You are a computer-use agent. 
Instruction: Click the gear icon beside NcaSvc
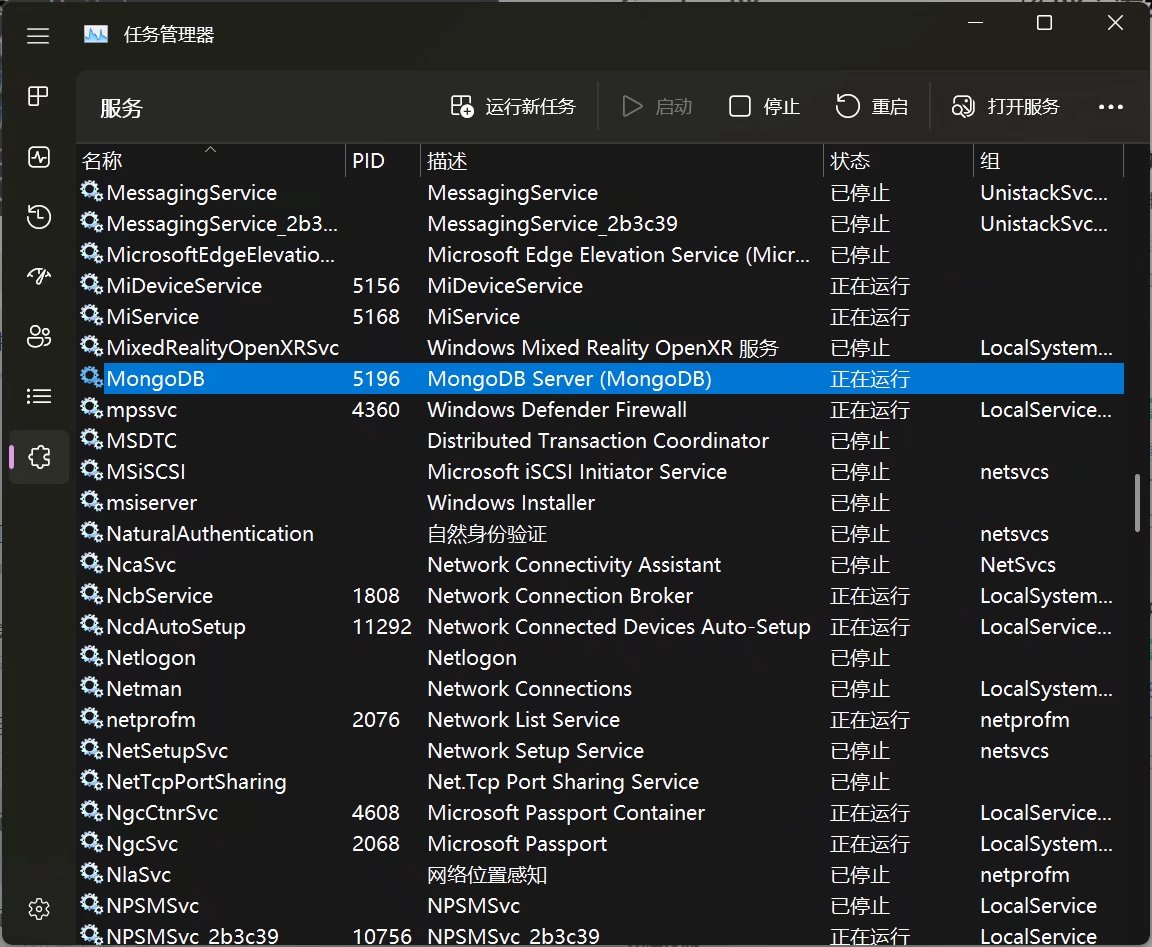click(91, 563)
